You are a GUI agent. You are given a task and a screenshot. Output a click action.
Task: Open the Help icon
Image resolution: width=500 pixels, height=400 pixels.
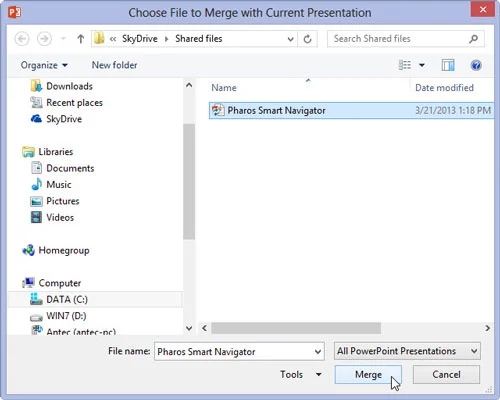[476, 65]
